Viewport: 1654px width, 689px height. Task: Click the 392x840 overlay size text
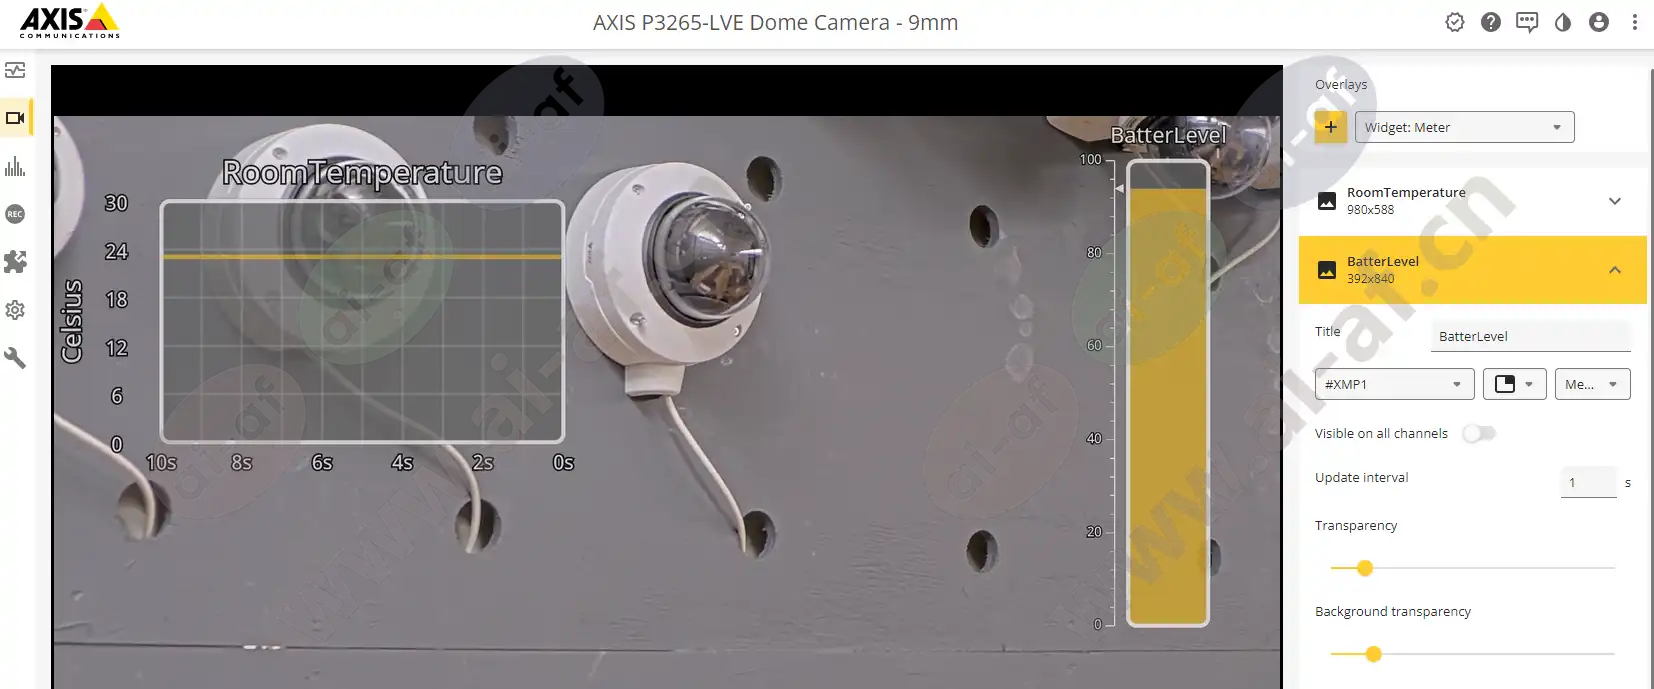1370,279
